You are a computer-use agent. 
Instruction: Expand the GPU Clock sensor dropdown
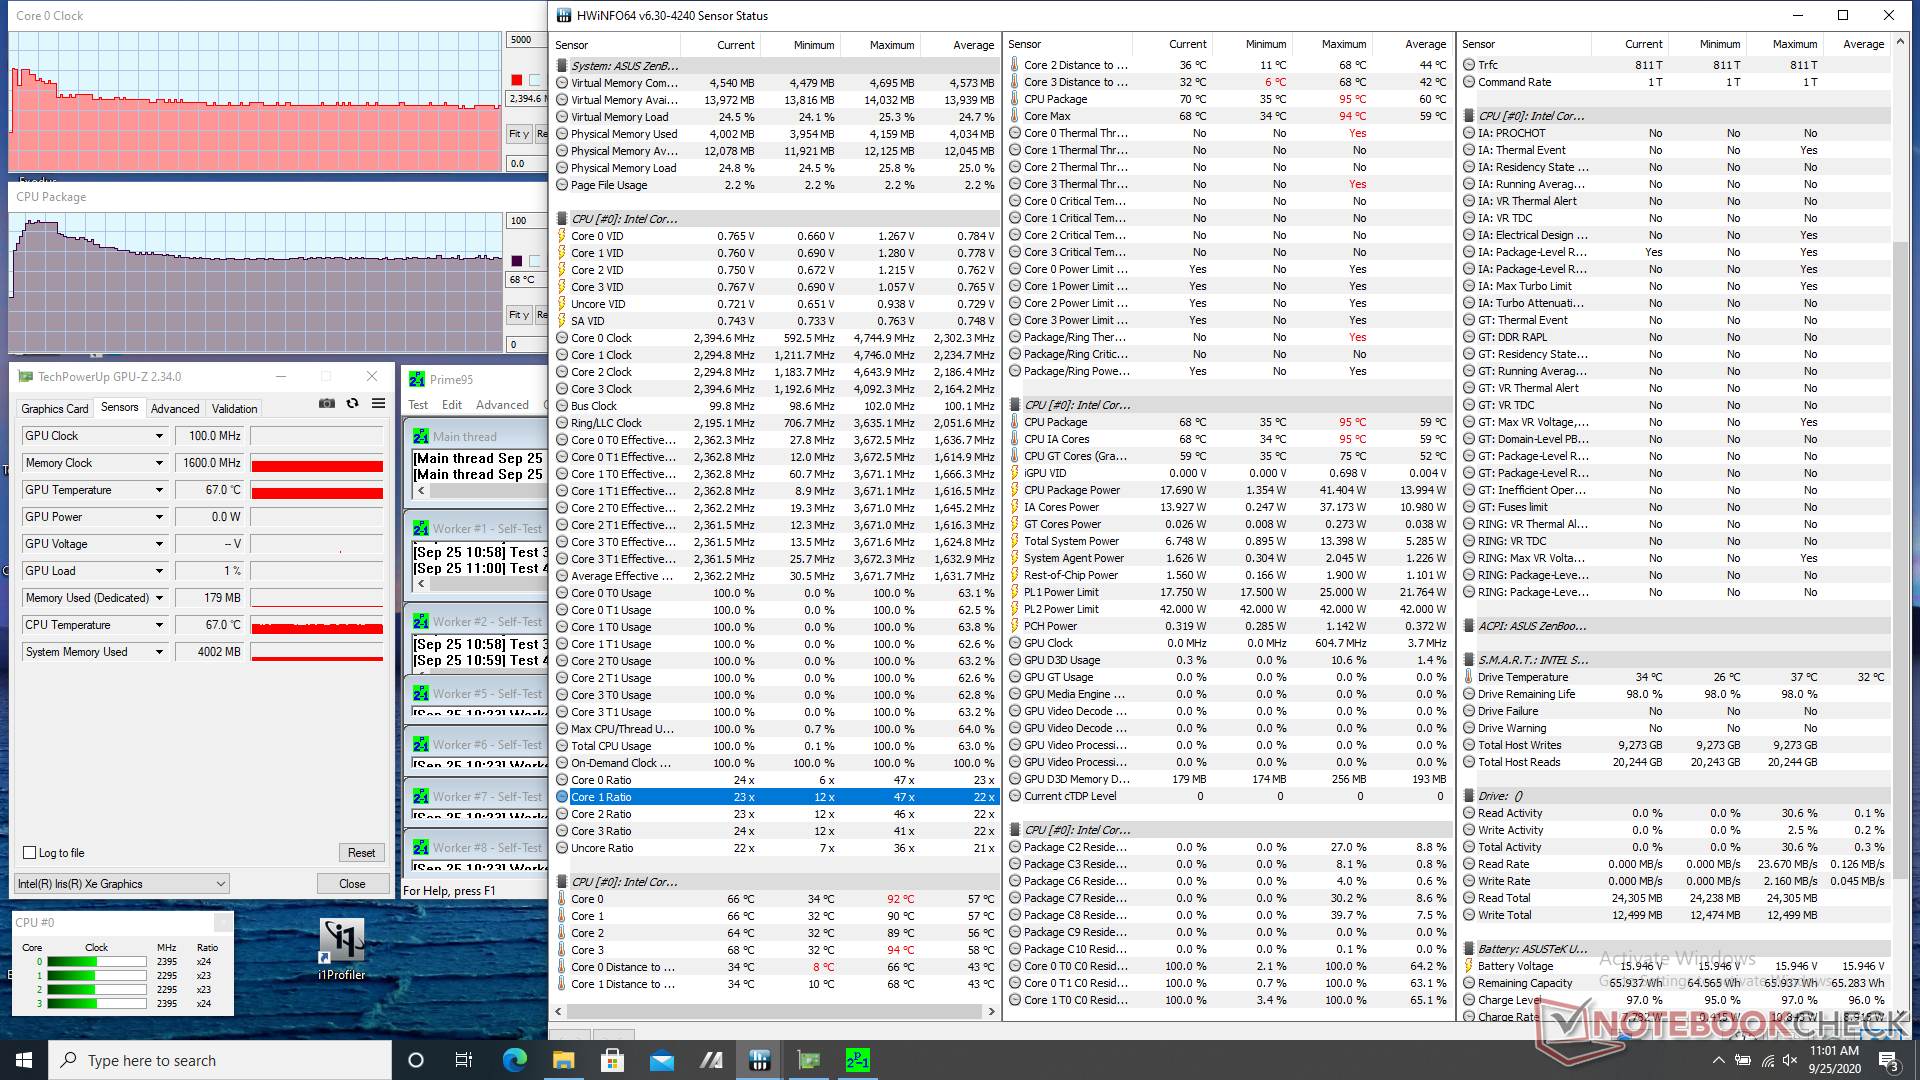pyautogui.click(x=159, y=436)
